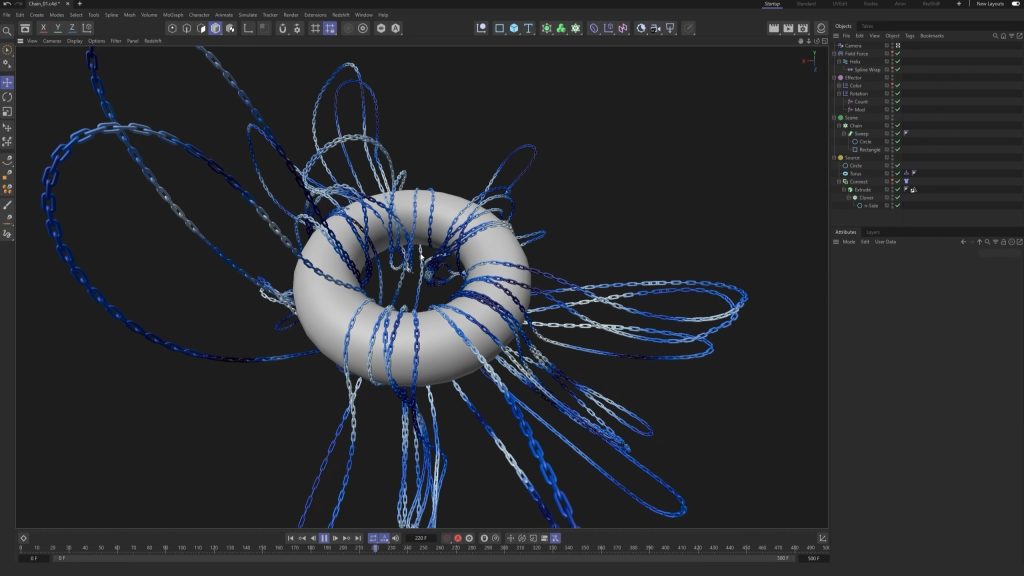Collapse the Scene group in tree
The width and height of the screenshot is (1024, 576).
click(x=834, y=118)
